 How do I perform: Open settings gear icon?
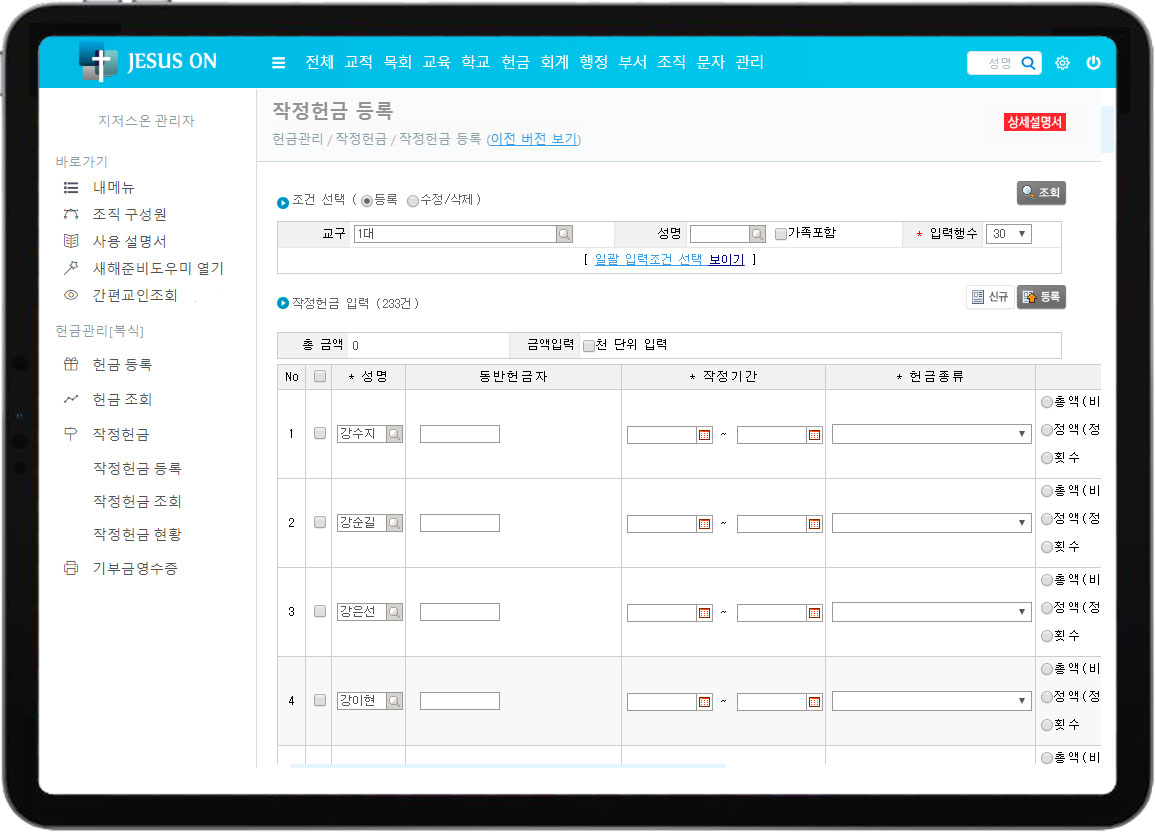click(x=1062, y=63)
